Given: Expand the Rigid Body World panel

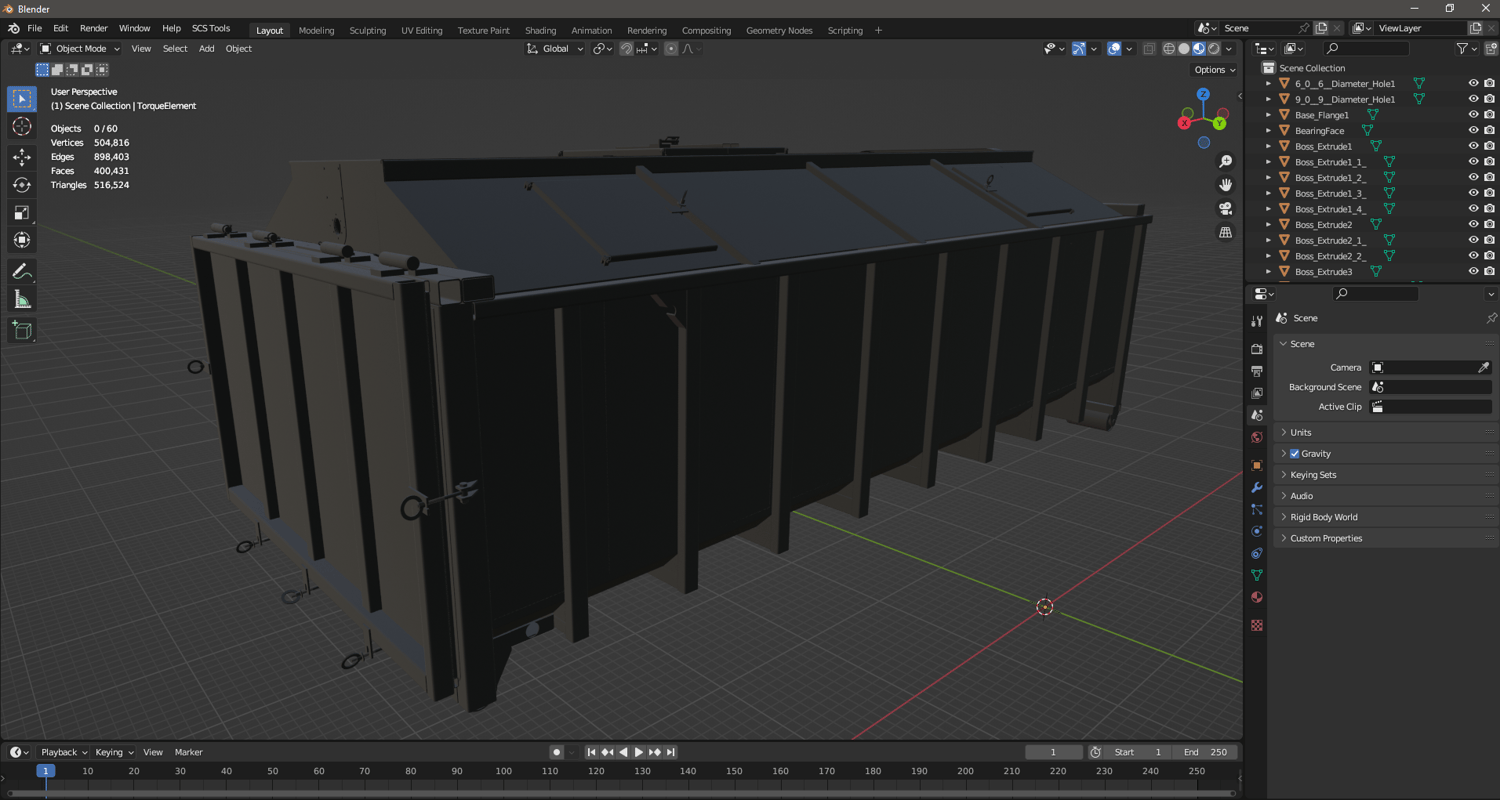Looking at the screenshot, I should pyautogui.click(x=1323, y=517).
